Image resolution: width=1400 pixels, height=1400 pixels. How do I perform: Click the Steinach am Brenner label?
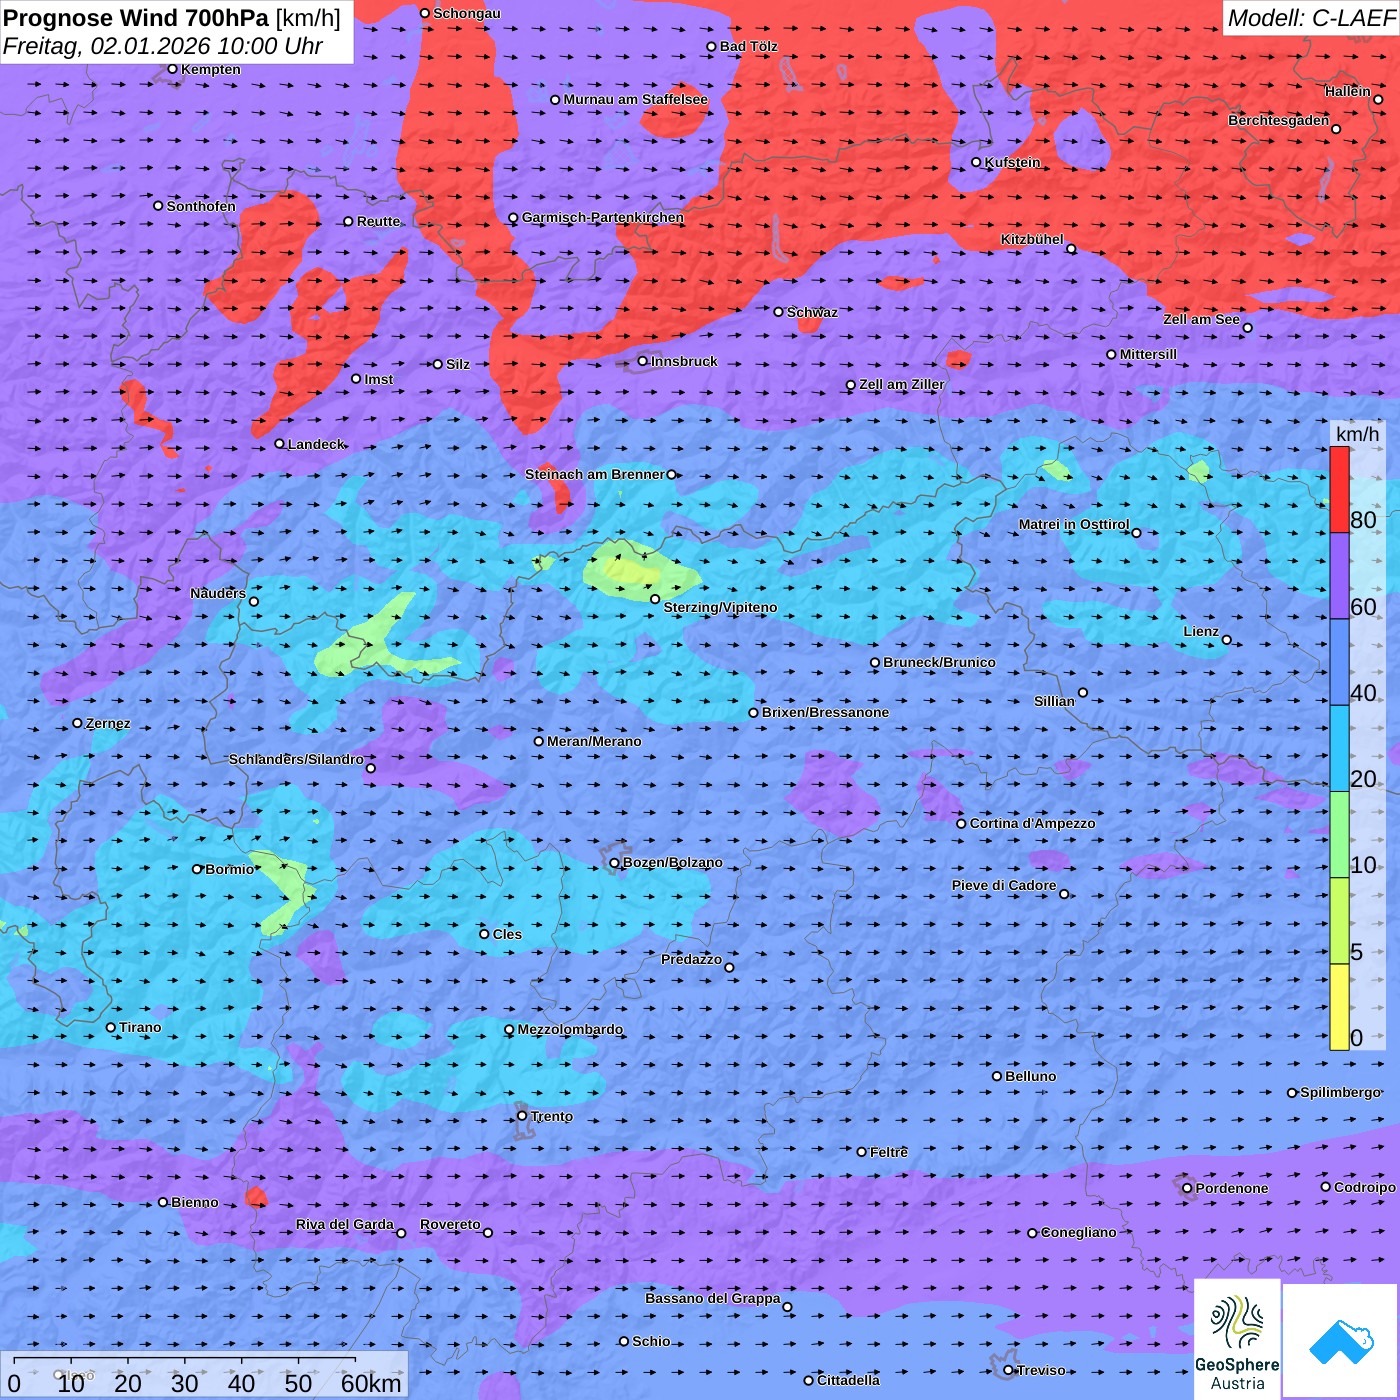[x=594, y=474]
